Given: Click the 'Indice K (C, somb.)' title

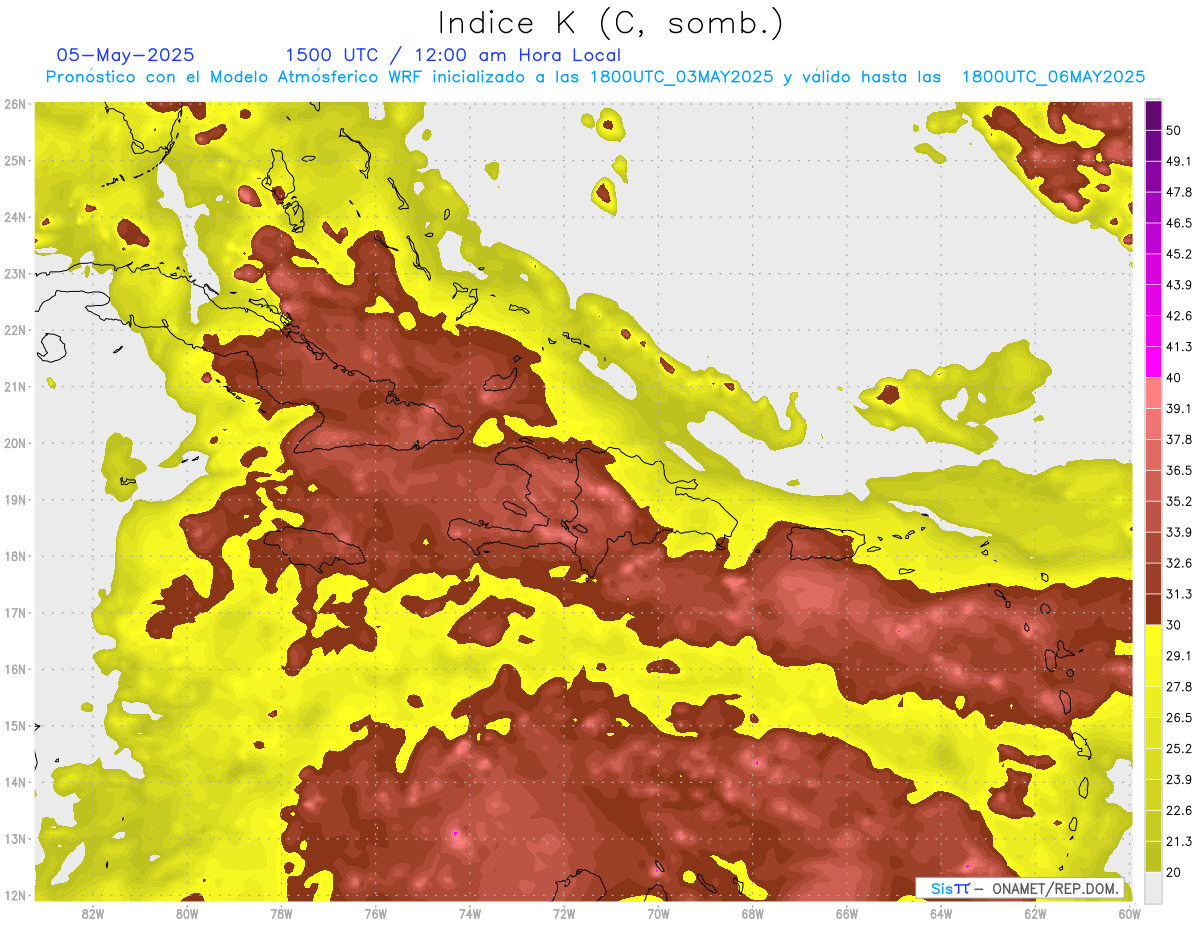Looking at the screenshot, I should click(x=611, y=23).
